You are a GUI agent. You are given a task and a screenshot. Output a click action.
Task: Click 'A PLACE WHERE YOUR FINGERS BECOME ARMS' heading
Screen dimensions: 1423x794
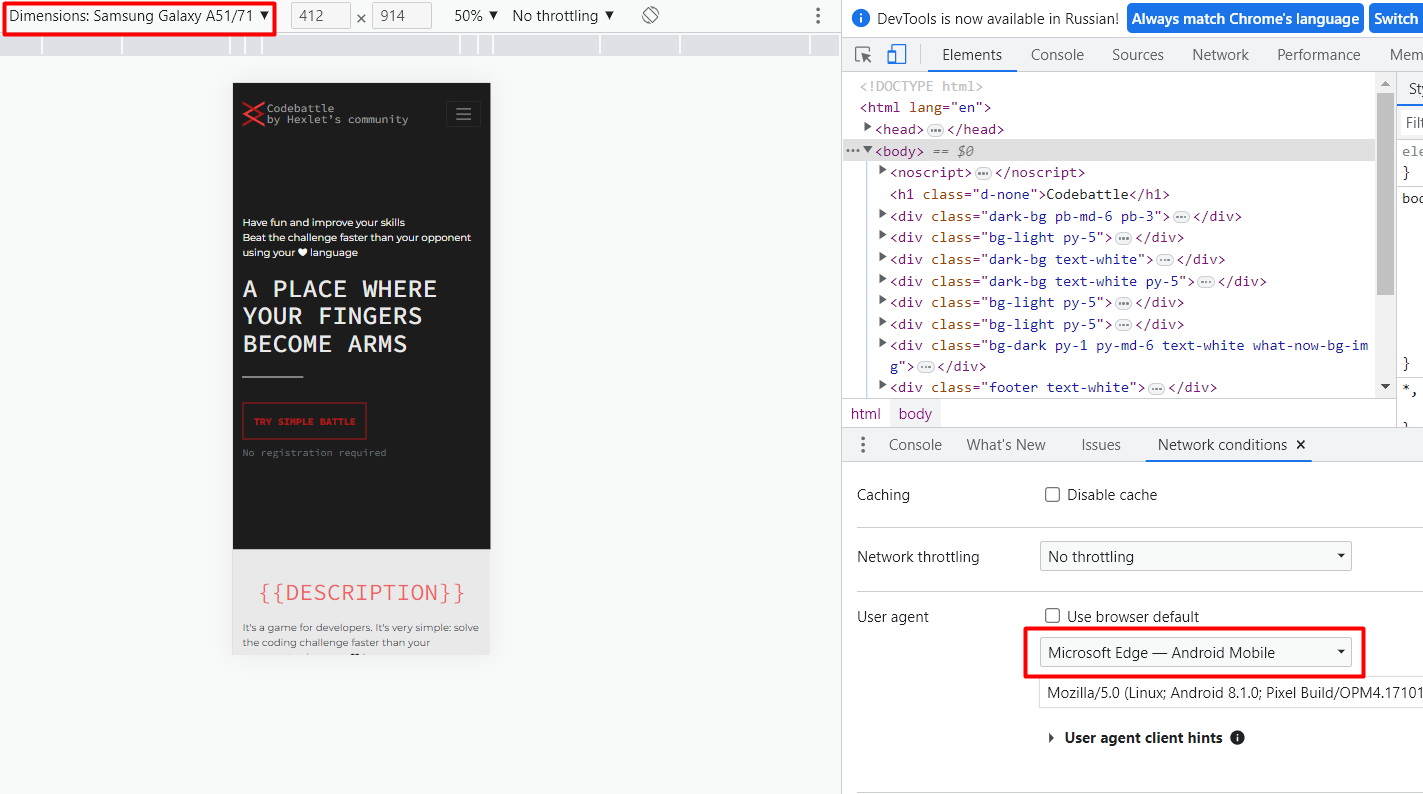(x=340, y=316)
